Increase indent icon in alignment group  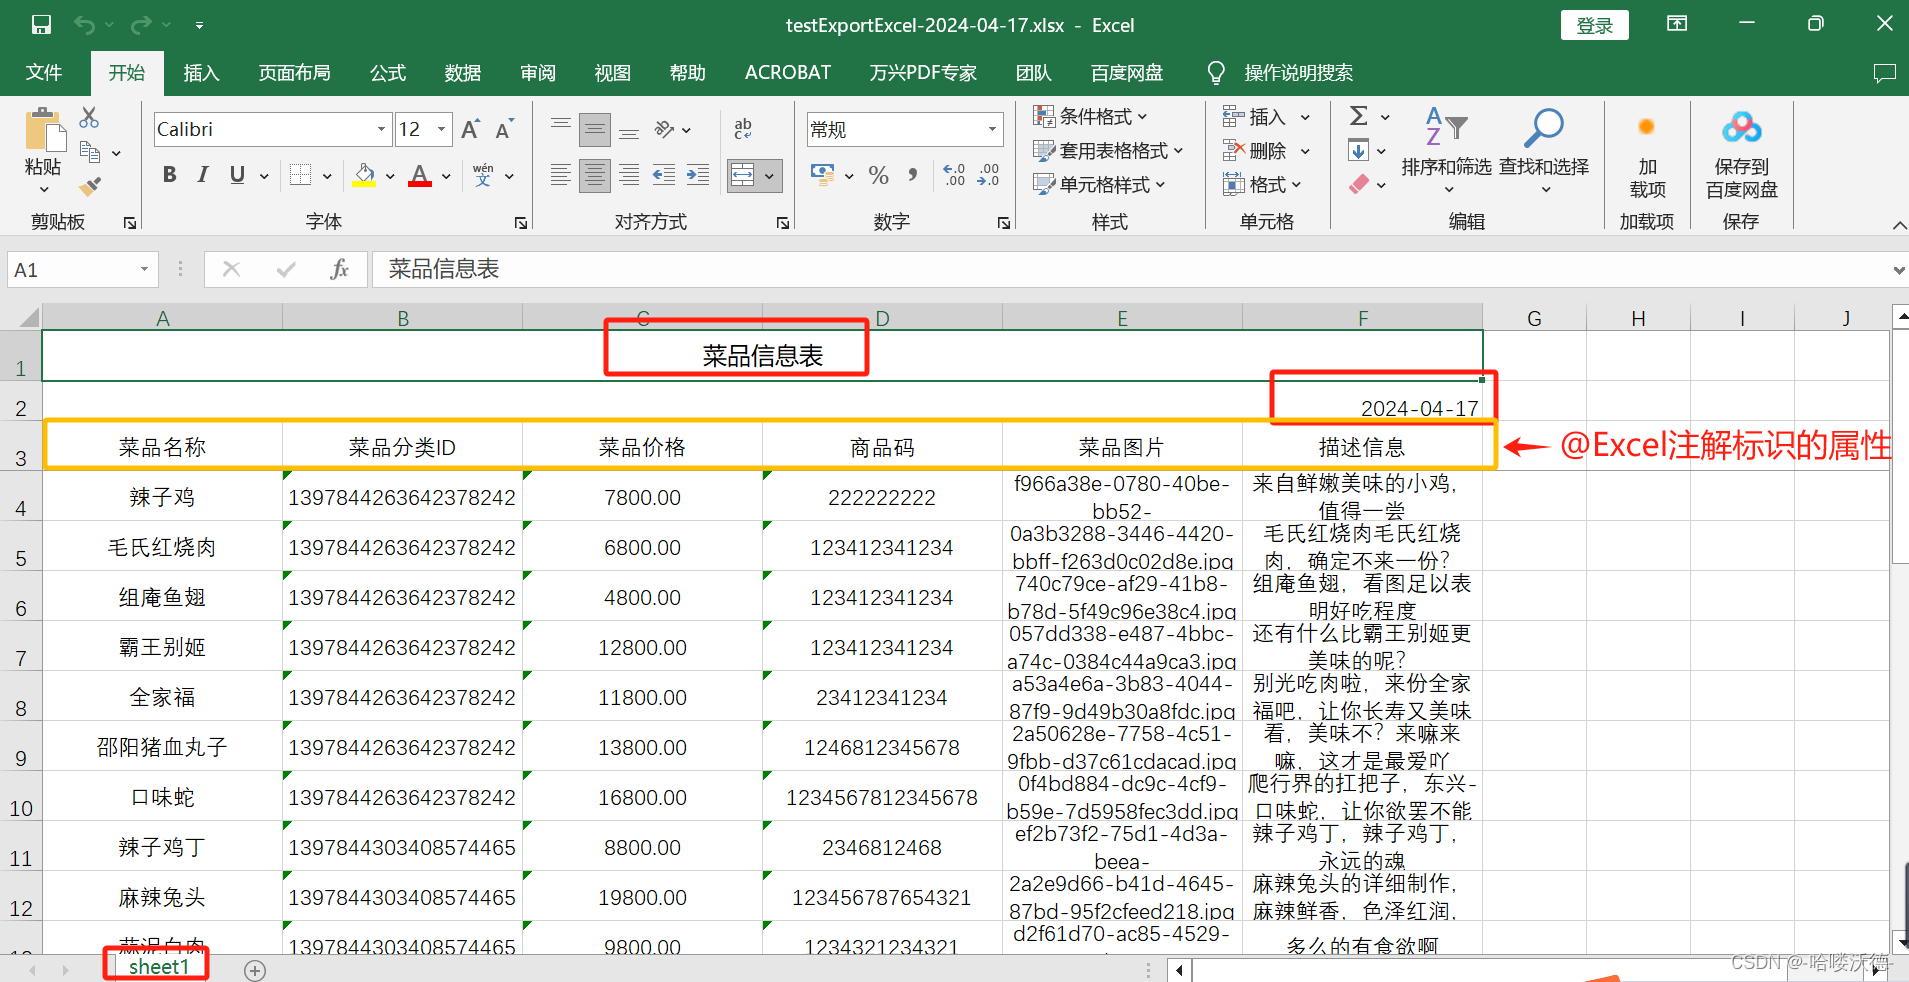698,176
